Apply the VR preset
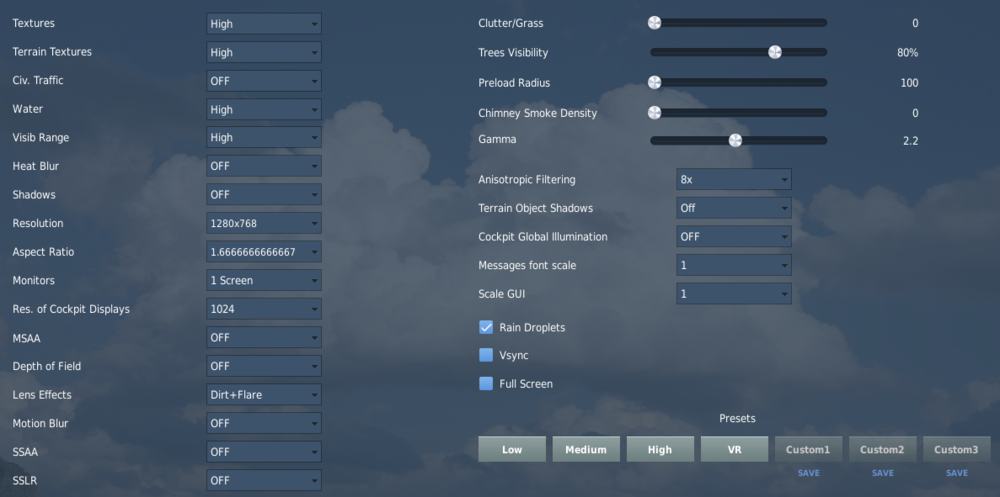Screen dimensions: 1000x497 pyautogui.click(x=734, y=449)
